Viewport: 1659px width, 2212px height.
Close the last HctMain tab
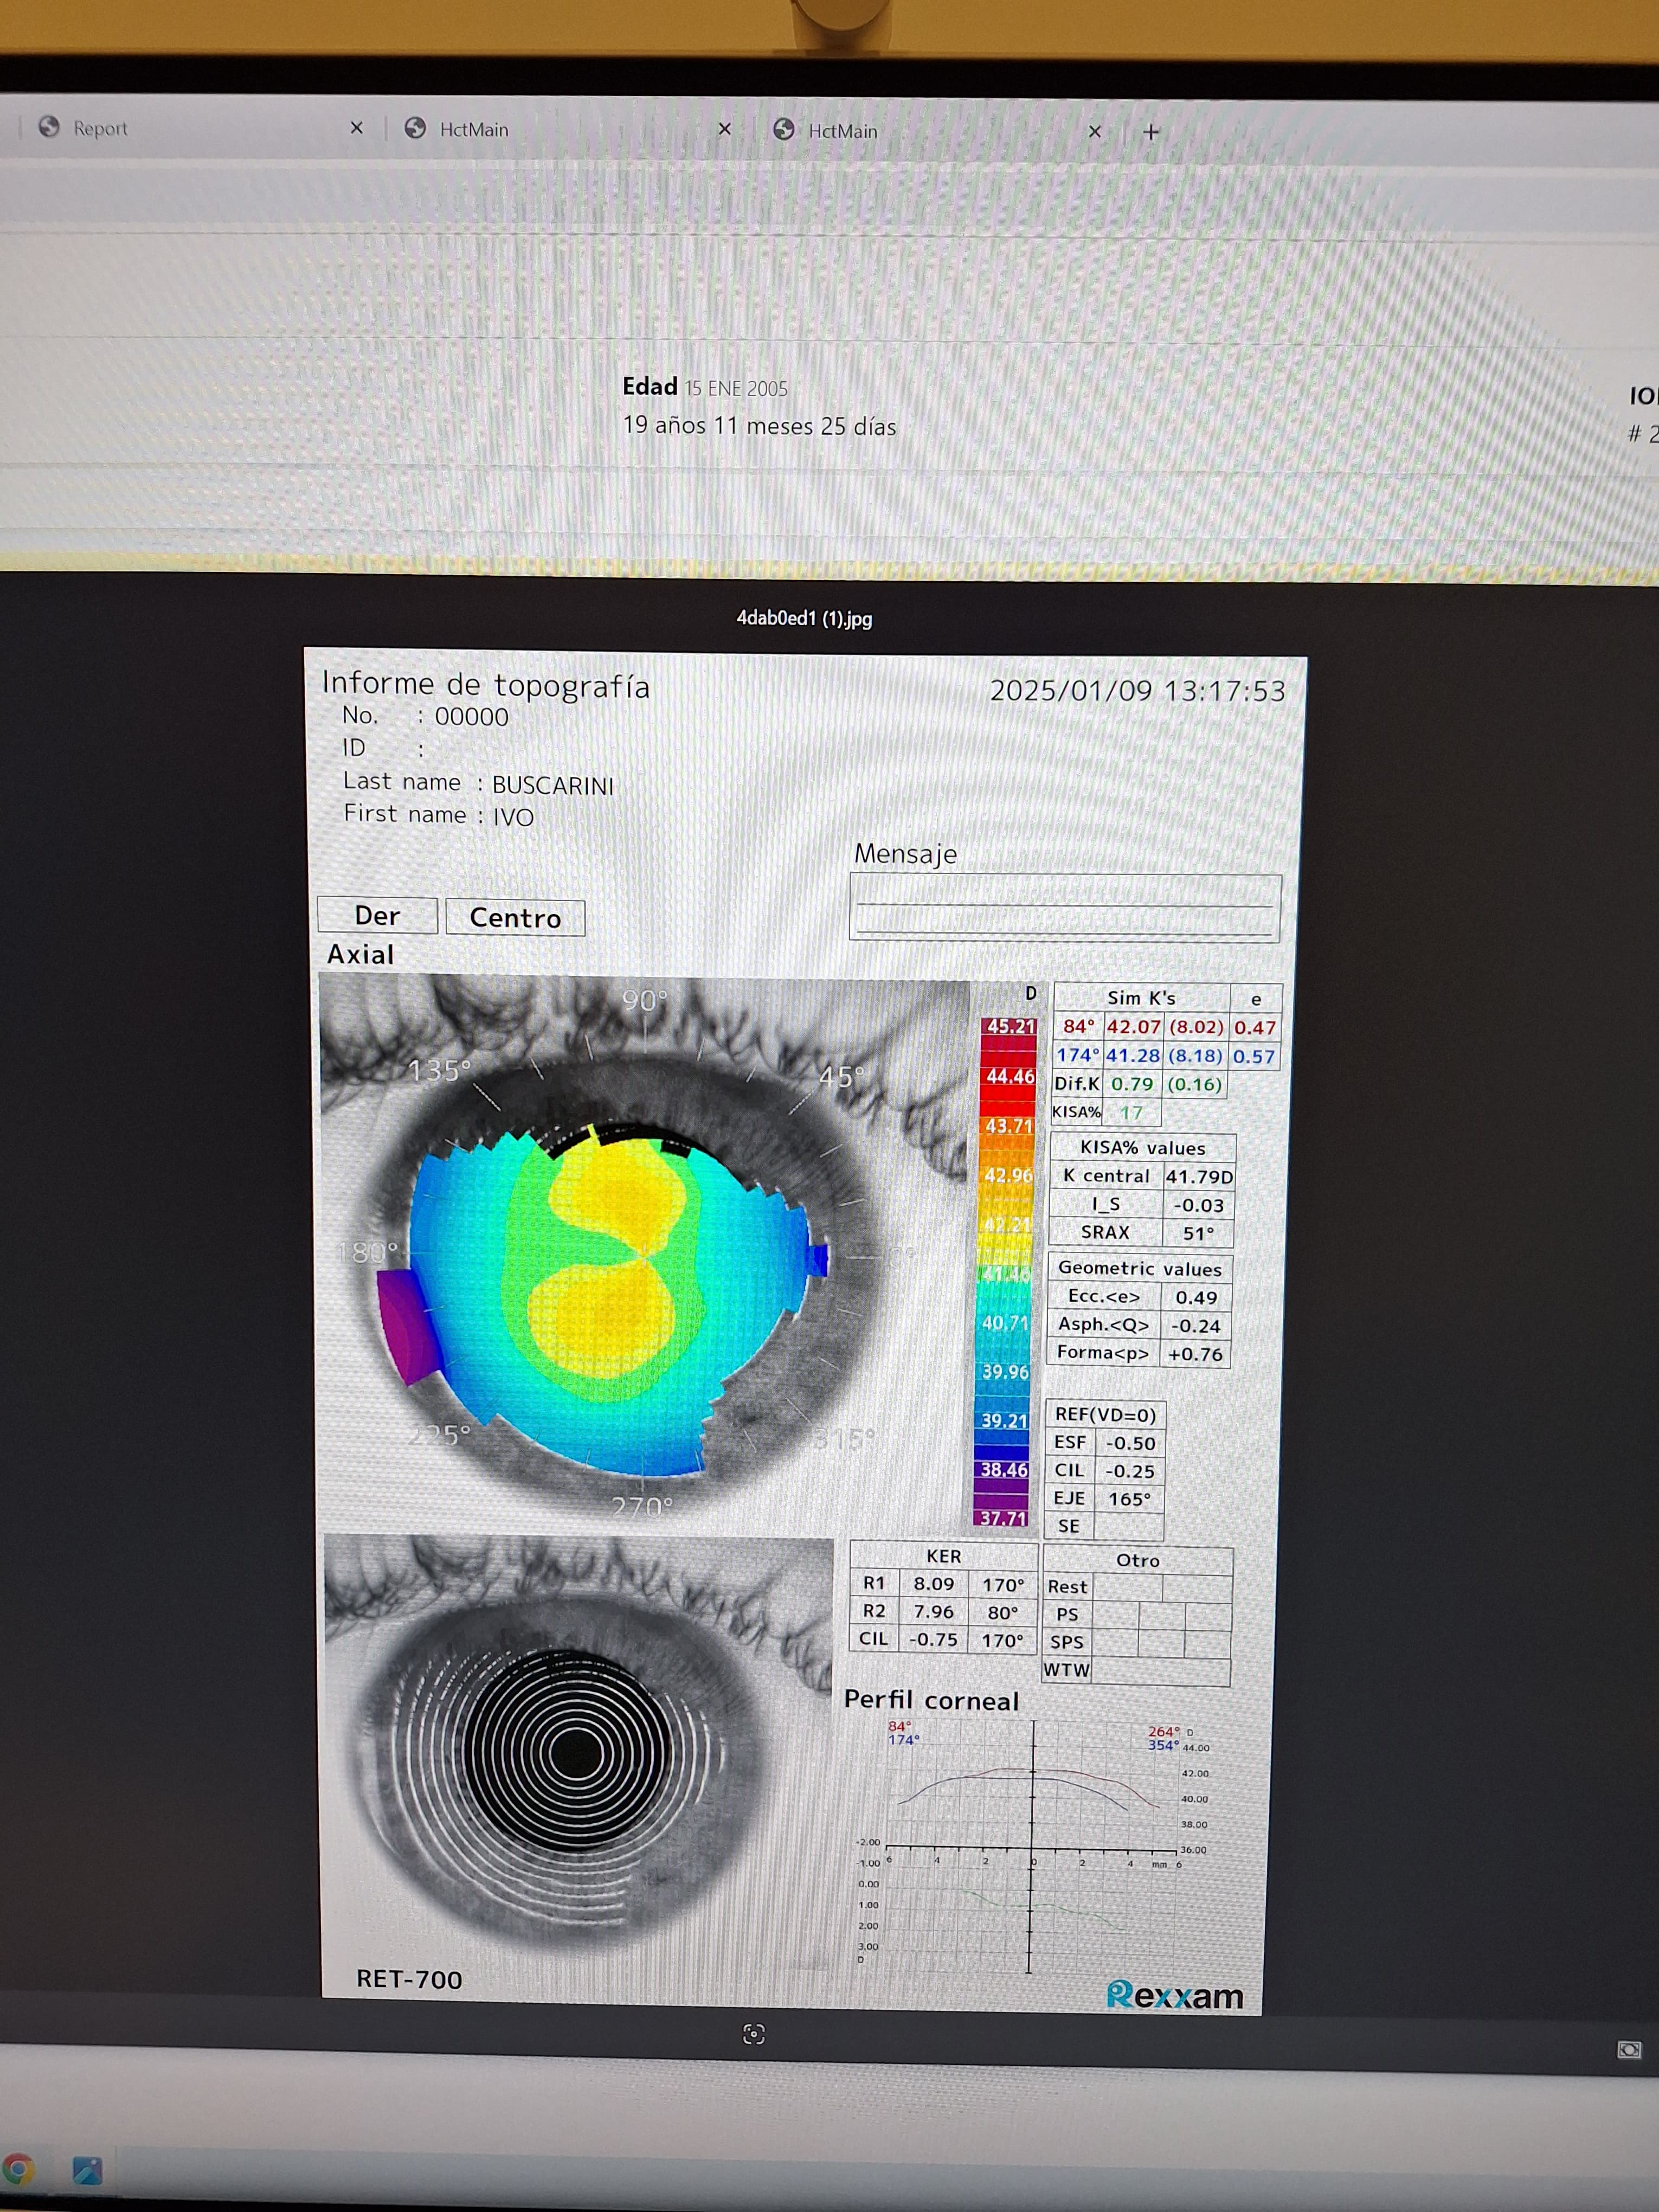[1095, 131]
